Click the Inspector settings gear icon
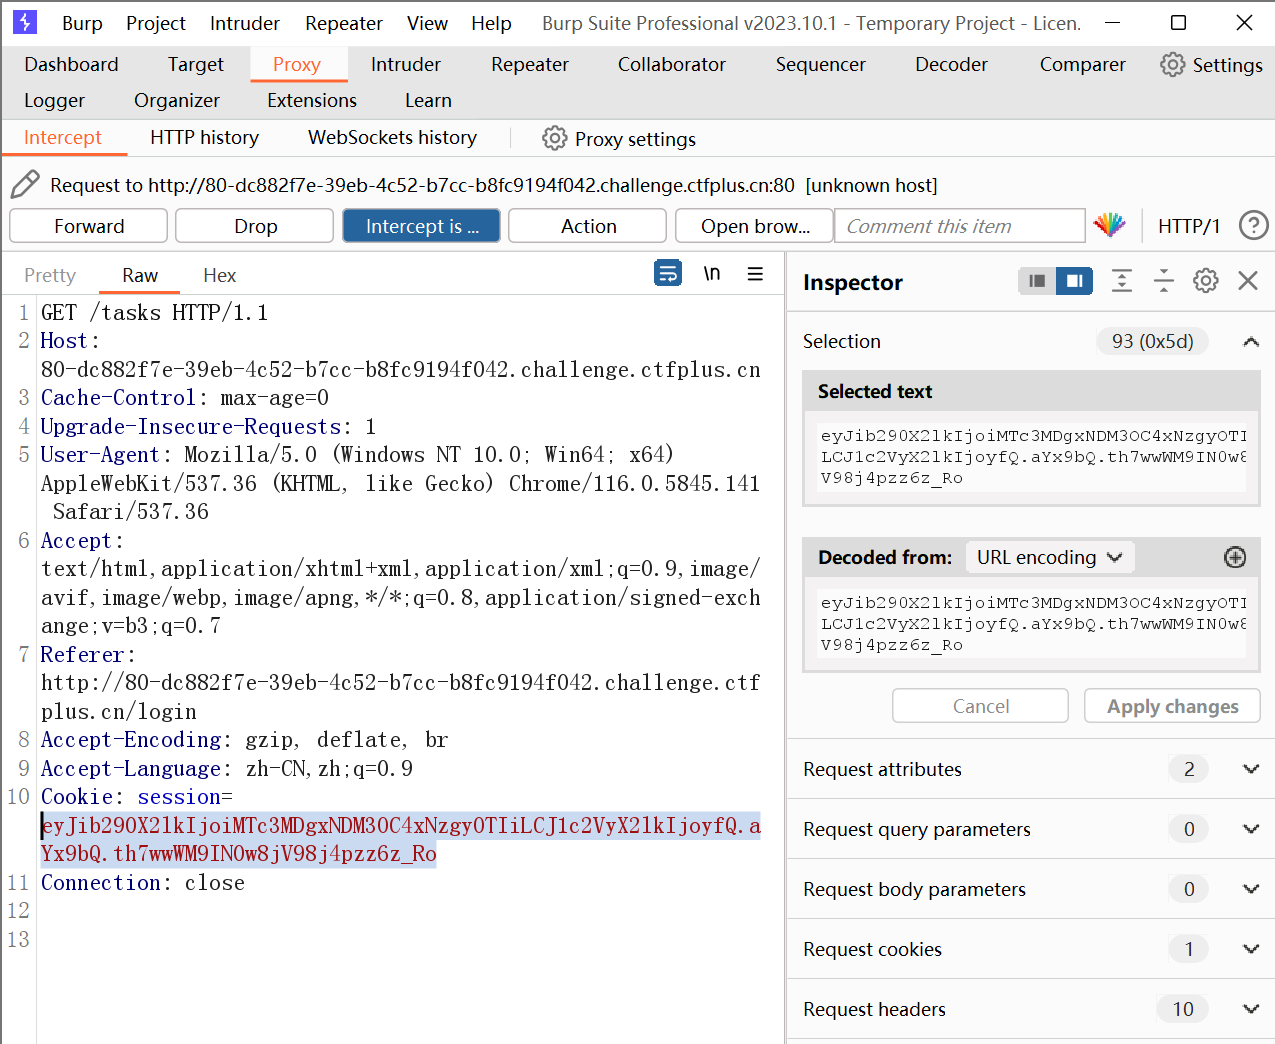1275x1044 pixels. pos(1206,281)
